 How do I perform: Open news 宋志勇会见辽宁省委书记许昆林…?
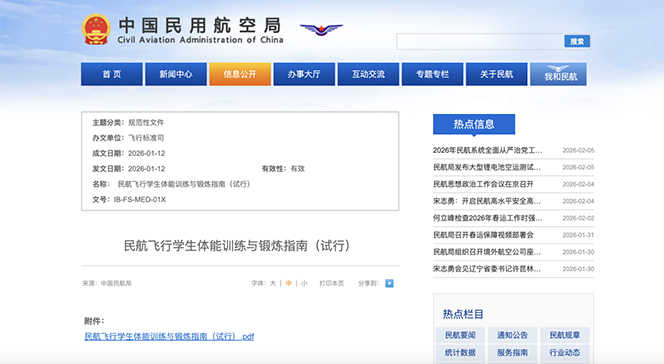point(487,269)
